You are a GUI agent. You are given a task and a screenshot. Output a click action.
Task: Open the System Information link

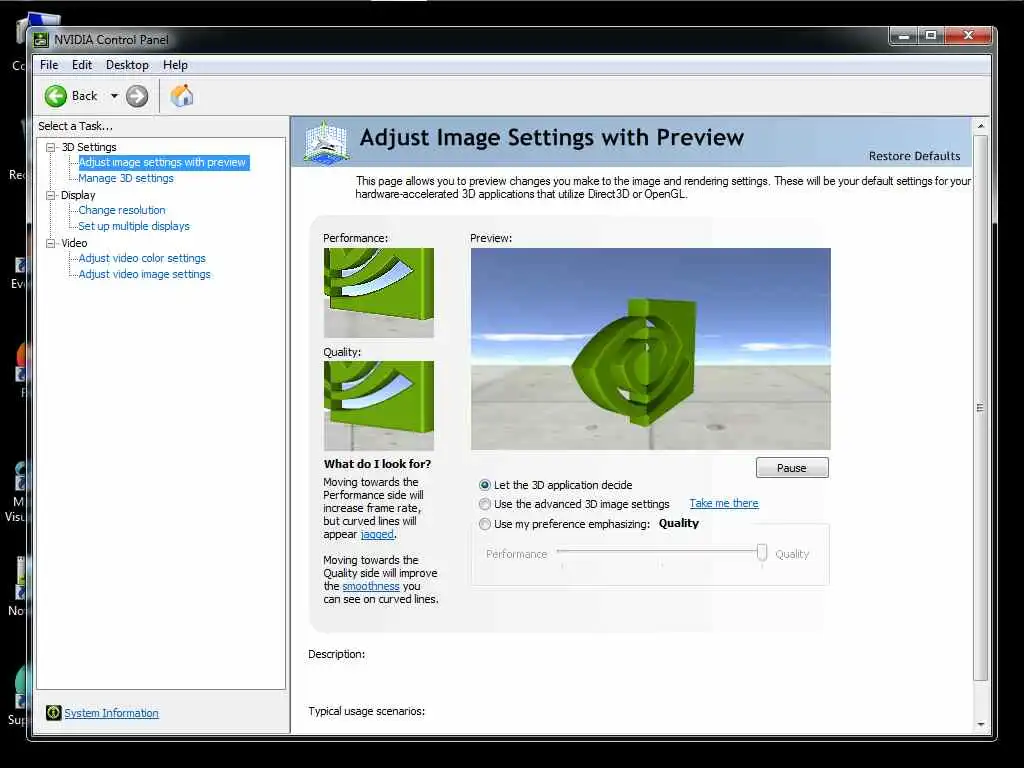click(111, 713)
